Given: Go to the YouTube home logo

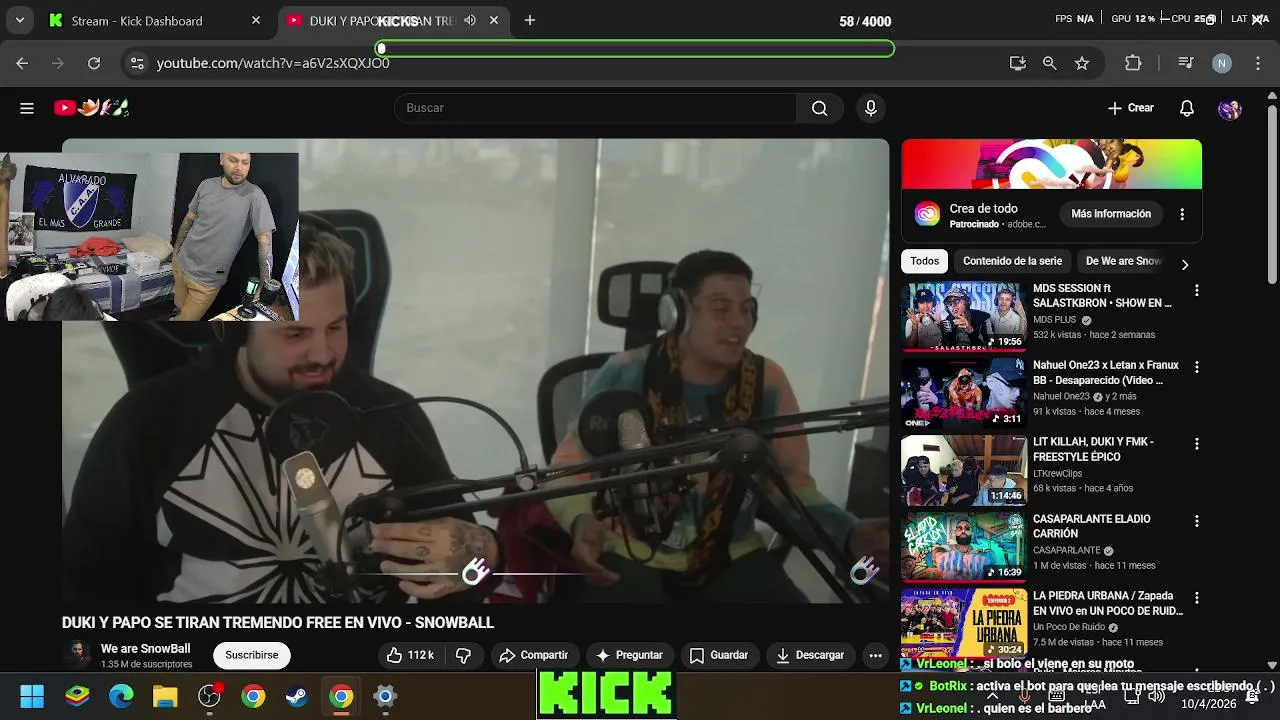Looking at the screenshot, I should (x=92, y=108).
